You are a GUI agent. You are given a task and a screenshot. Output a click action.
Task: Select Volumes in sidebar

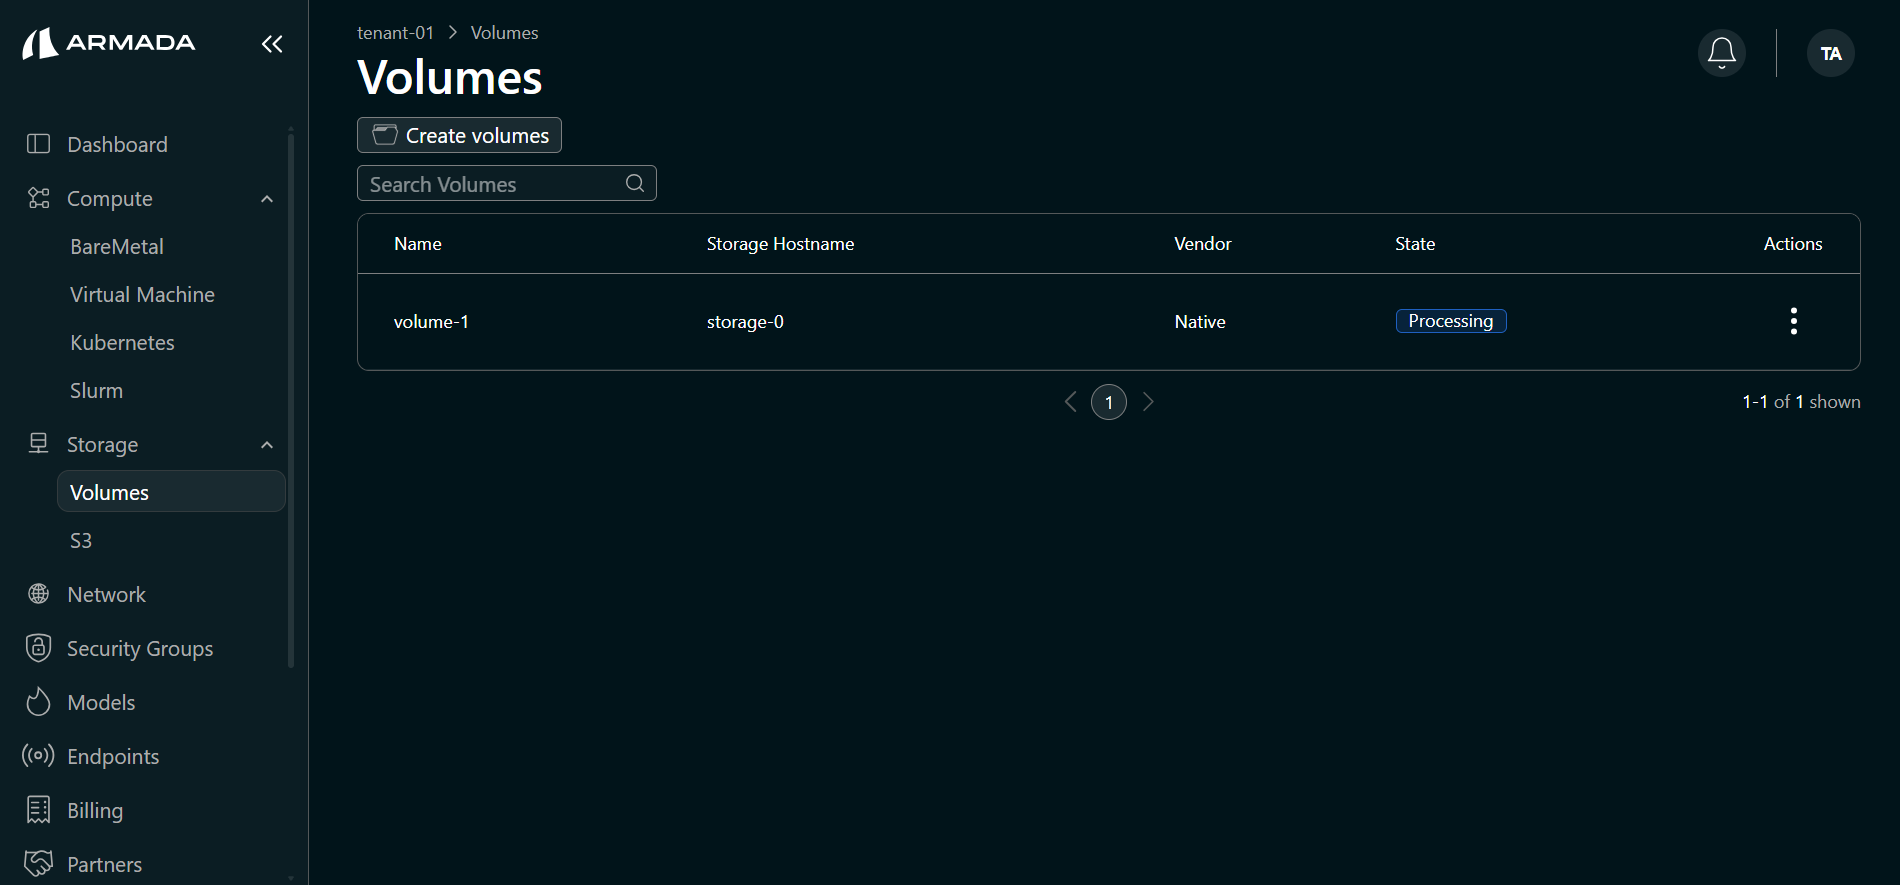pyautogui.click(x=171, y=492)
